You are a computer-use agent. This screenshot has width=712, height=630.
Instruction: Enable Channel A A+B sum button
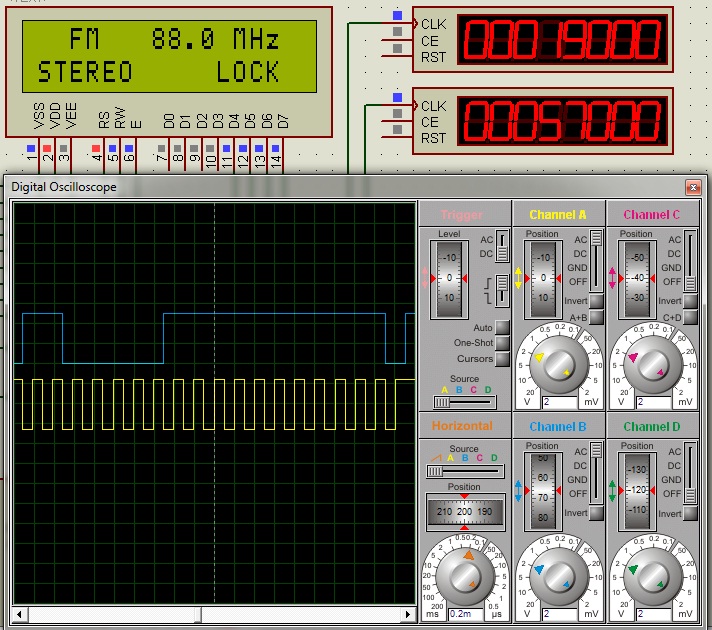(596, 317)
